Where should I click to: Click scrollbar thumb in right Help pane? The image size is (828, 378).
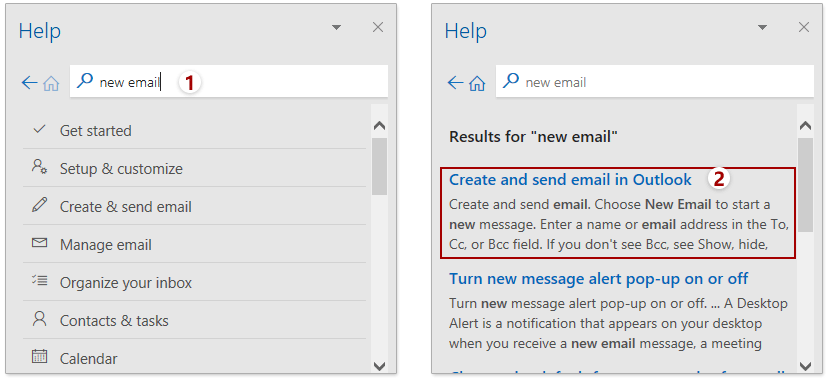coord(805,185)
